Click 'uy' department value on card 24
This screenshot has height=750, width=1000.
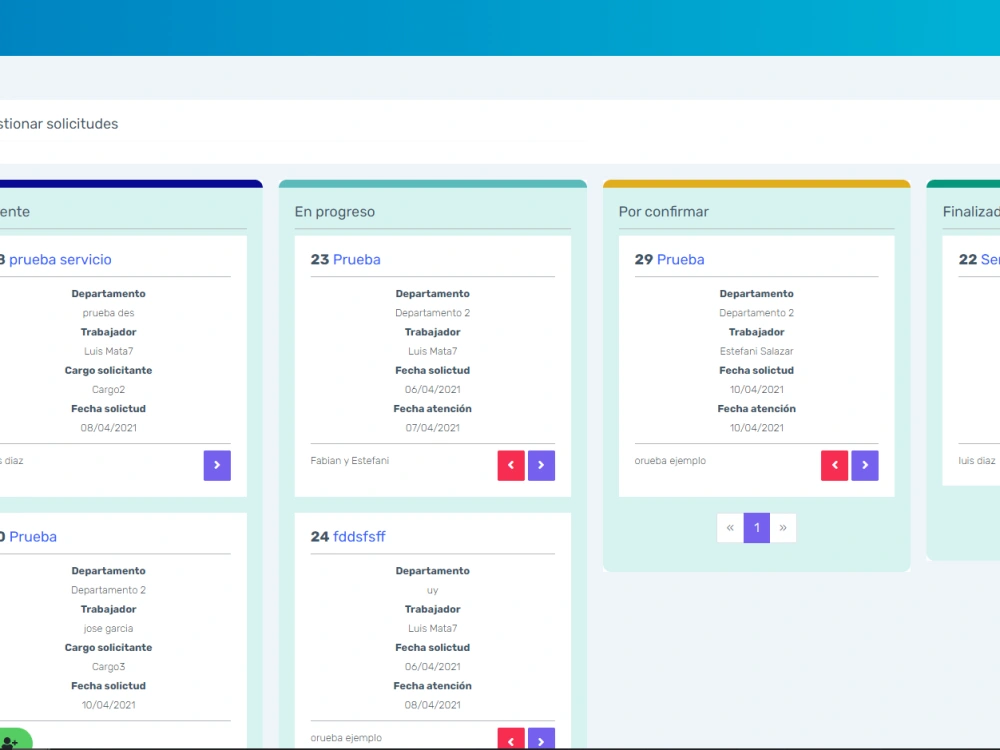coord(432,591)
